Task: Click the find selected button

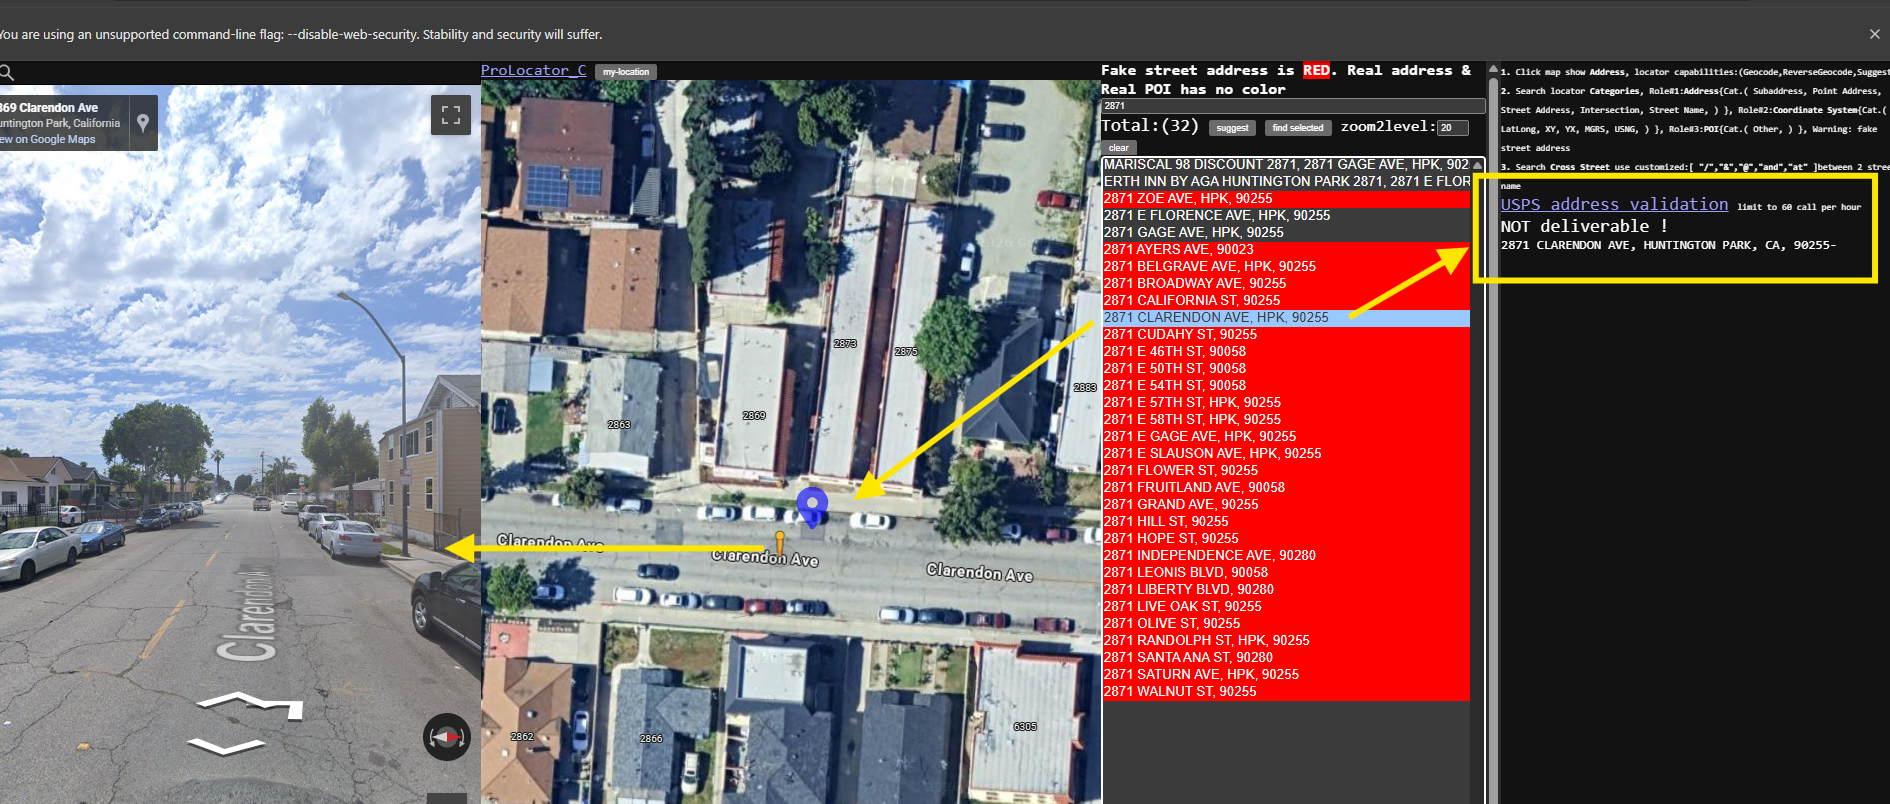Action: [x=1297, y=128]
